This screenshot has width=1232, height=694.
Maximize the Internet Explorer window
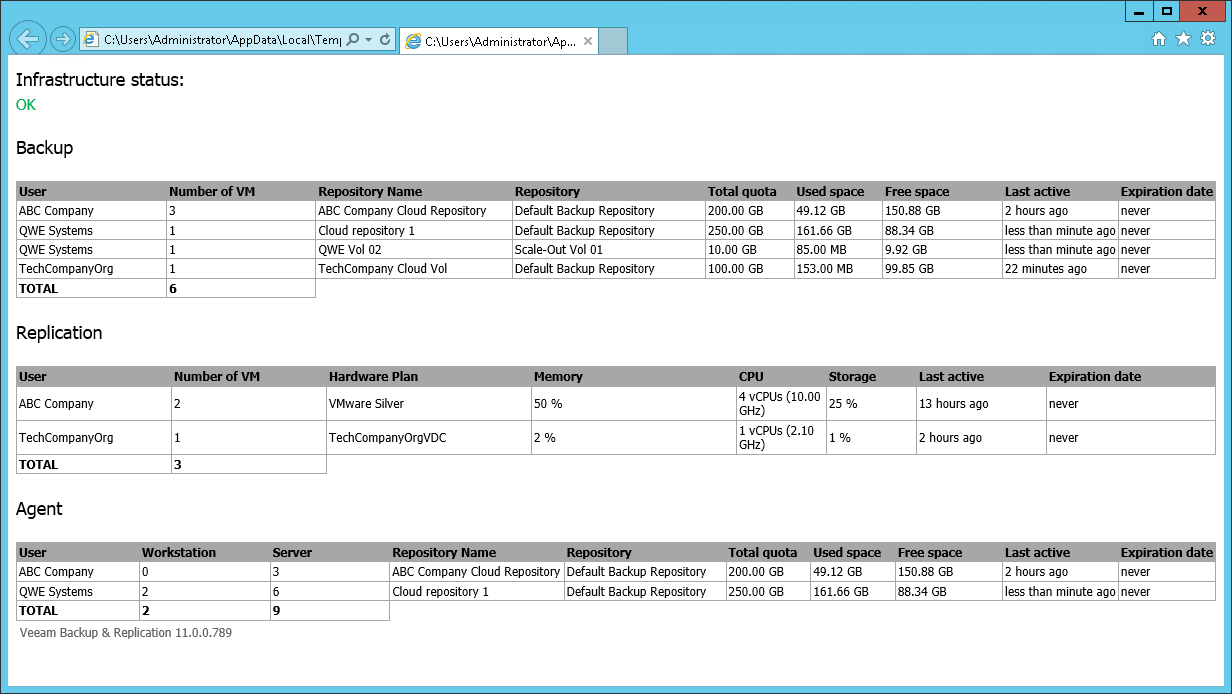1166,11
